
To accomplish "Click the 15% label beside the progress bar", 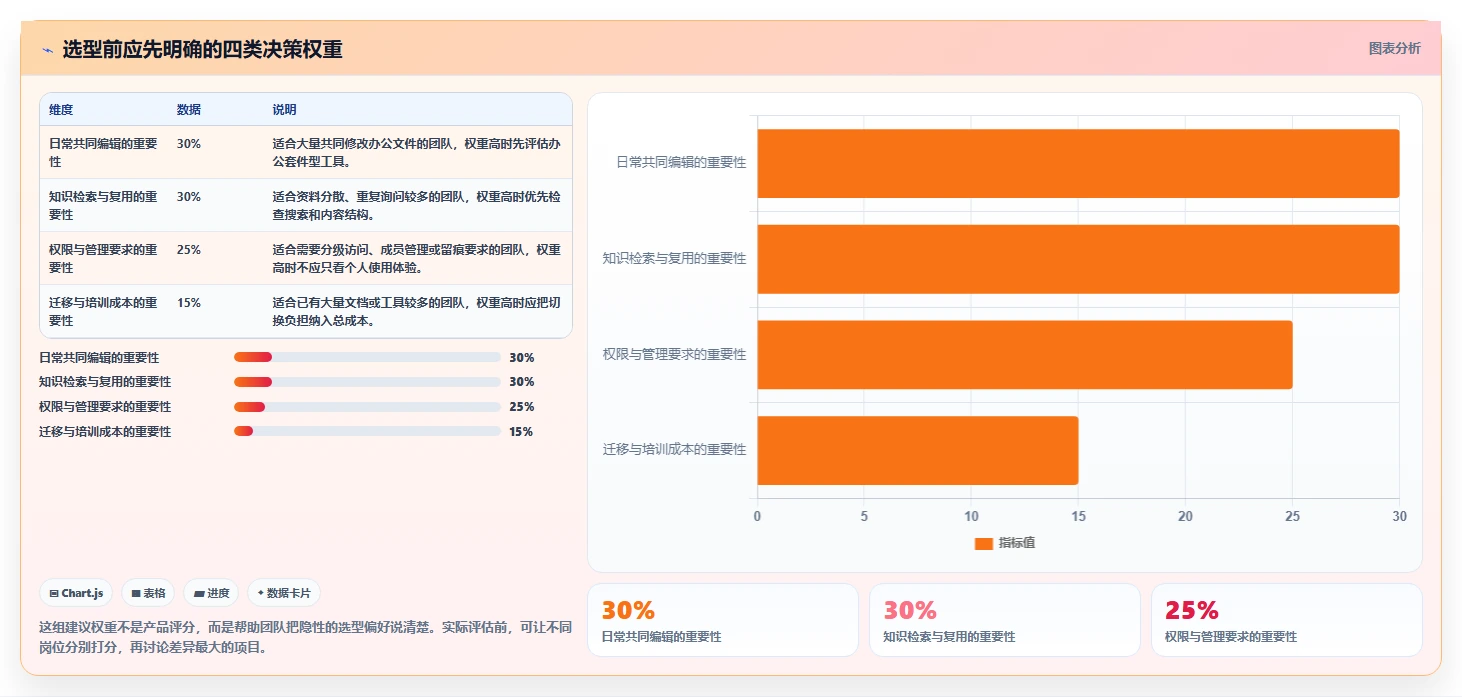I will coord(522,432).
